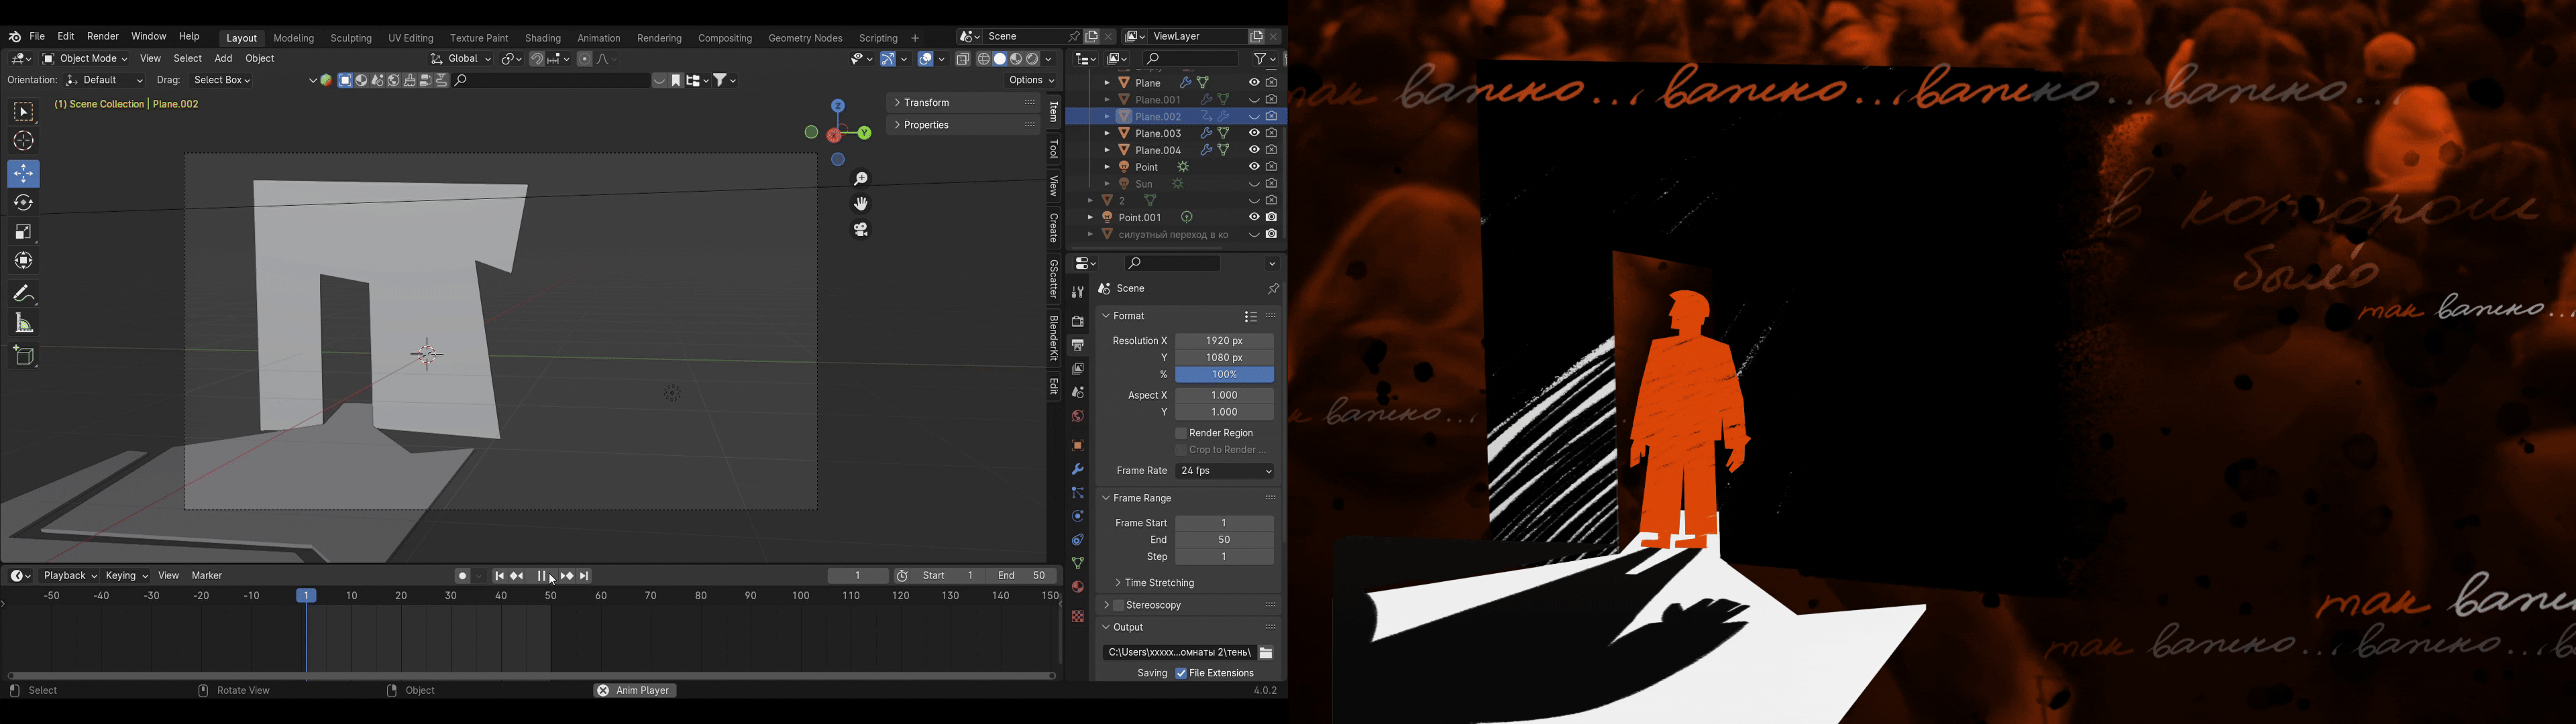Open the Keying menu in timeline
The height and width of the screenshot is (724, 2576).
127,576
